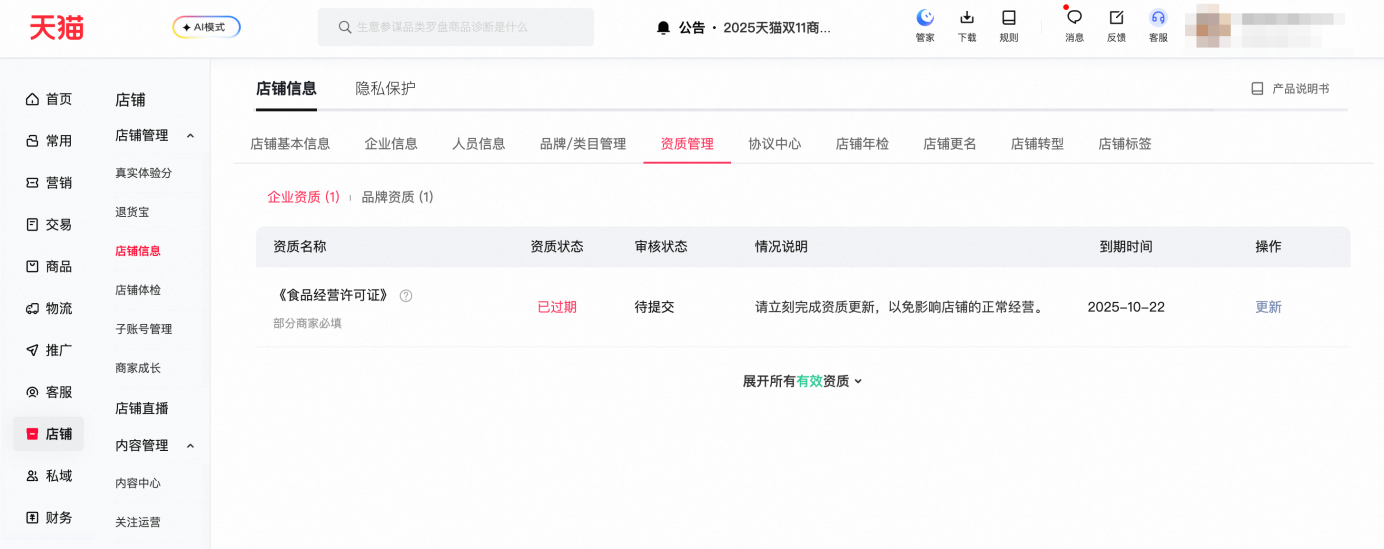The height and width of the screenshot is (549, 1384).
Task: Collapse the 店铺管理 menu group
Action: click(x=191, y=136)
